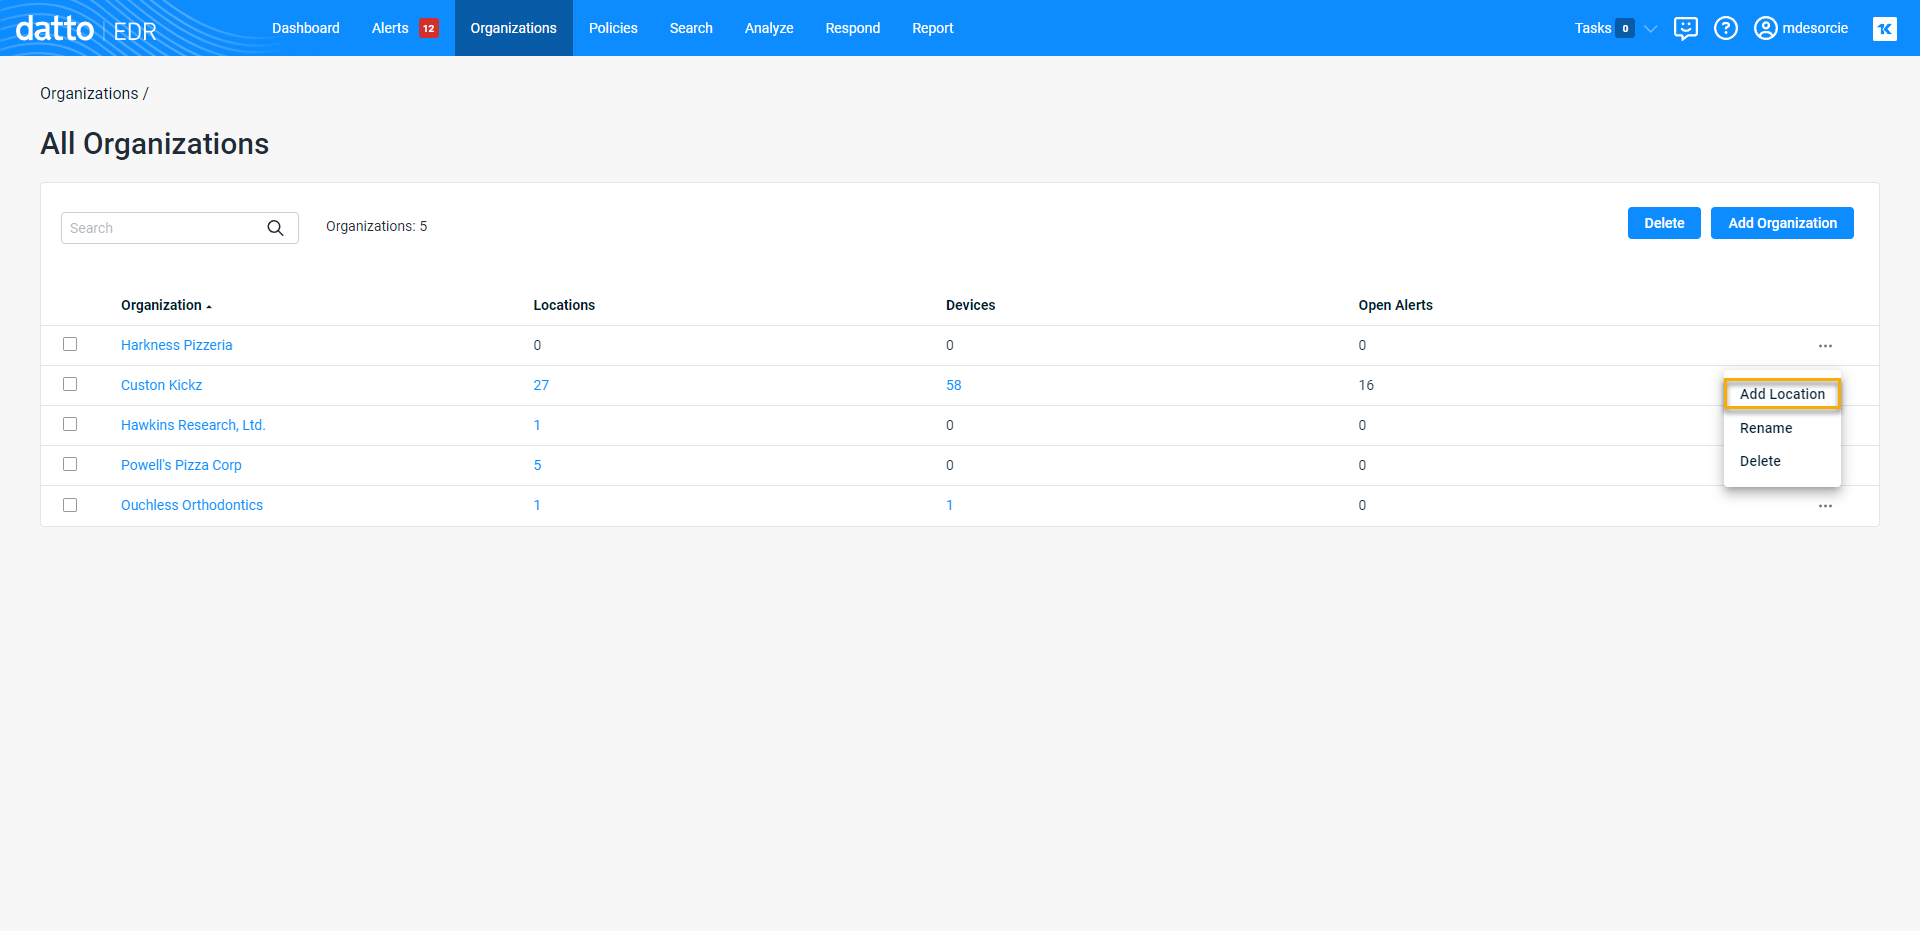Click the blue Delete button
The height and width of the screenshot is (931, 1920).
coord(1664,223)
